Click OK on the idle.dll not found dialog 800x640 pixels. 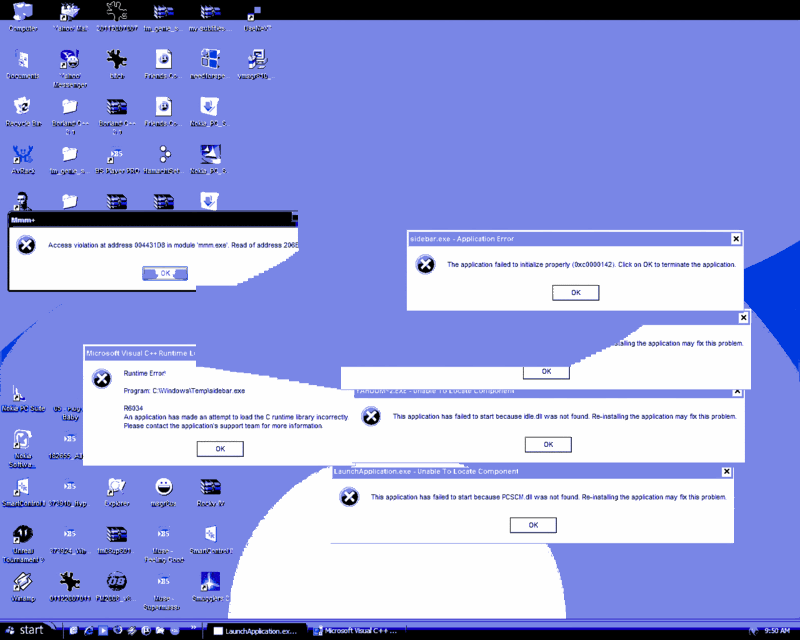click(548, 444)
